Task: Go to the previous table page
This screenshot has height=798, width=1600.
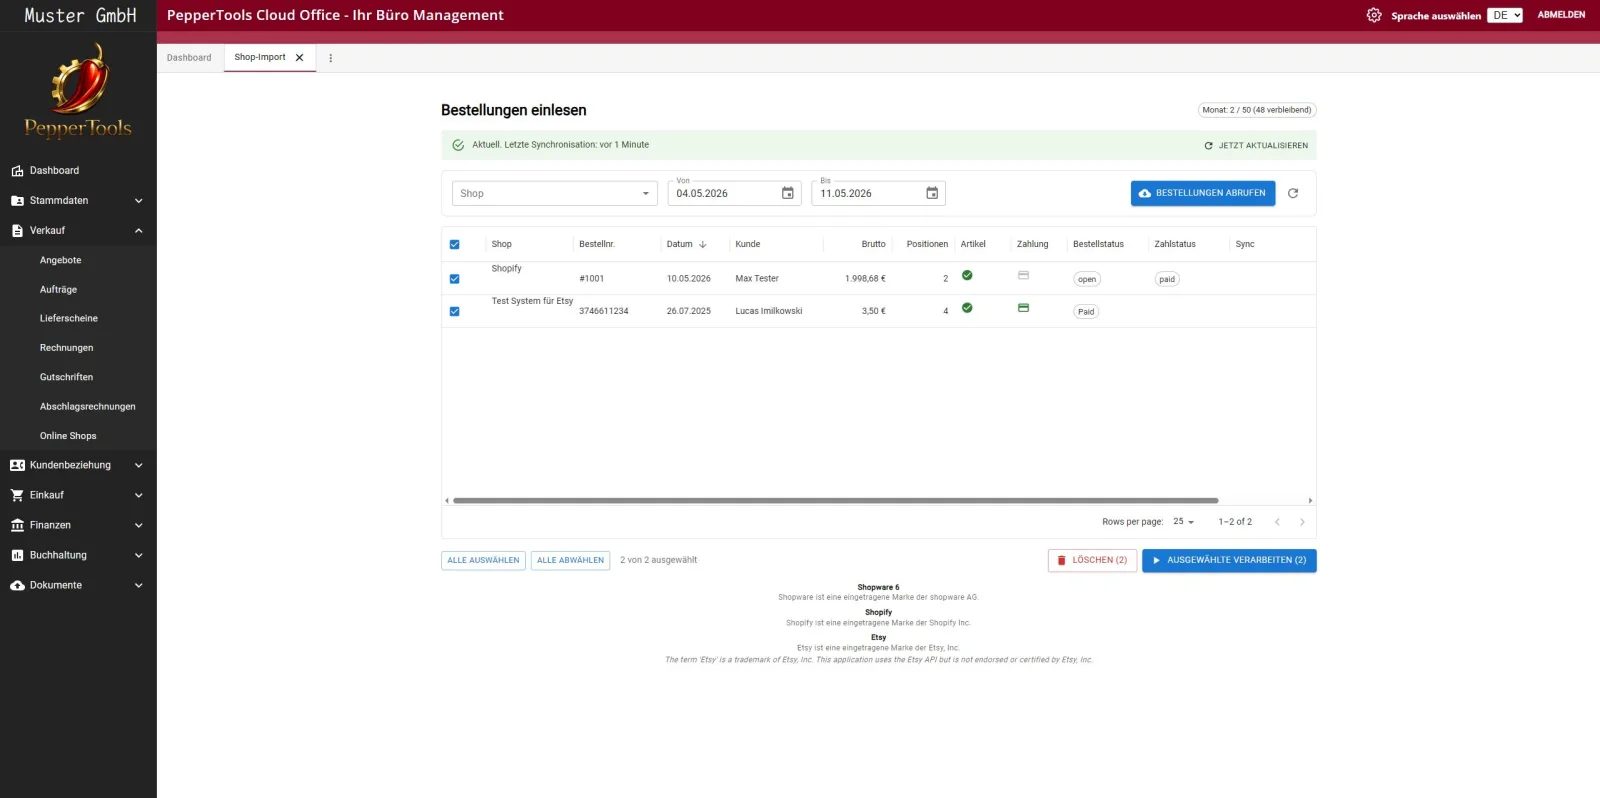Action: tap(1277, 522)
